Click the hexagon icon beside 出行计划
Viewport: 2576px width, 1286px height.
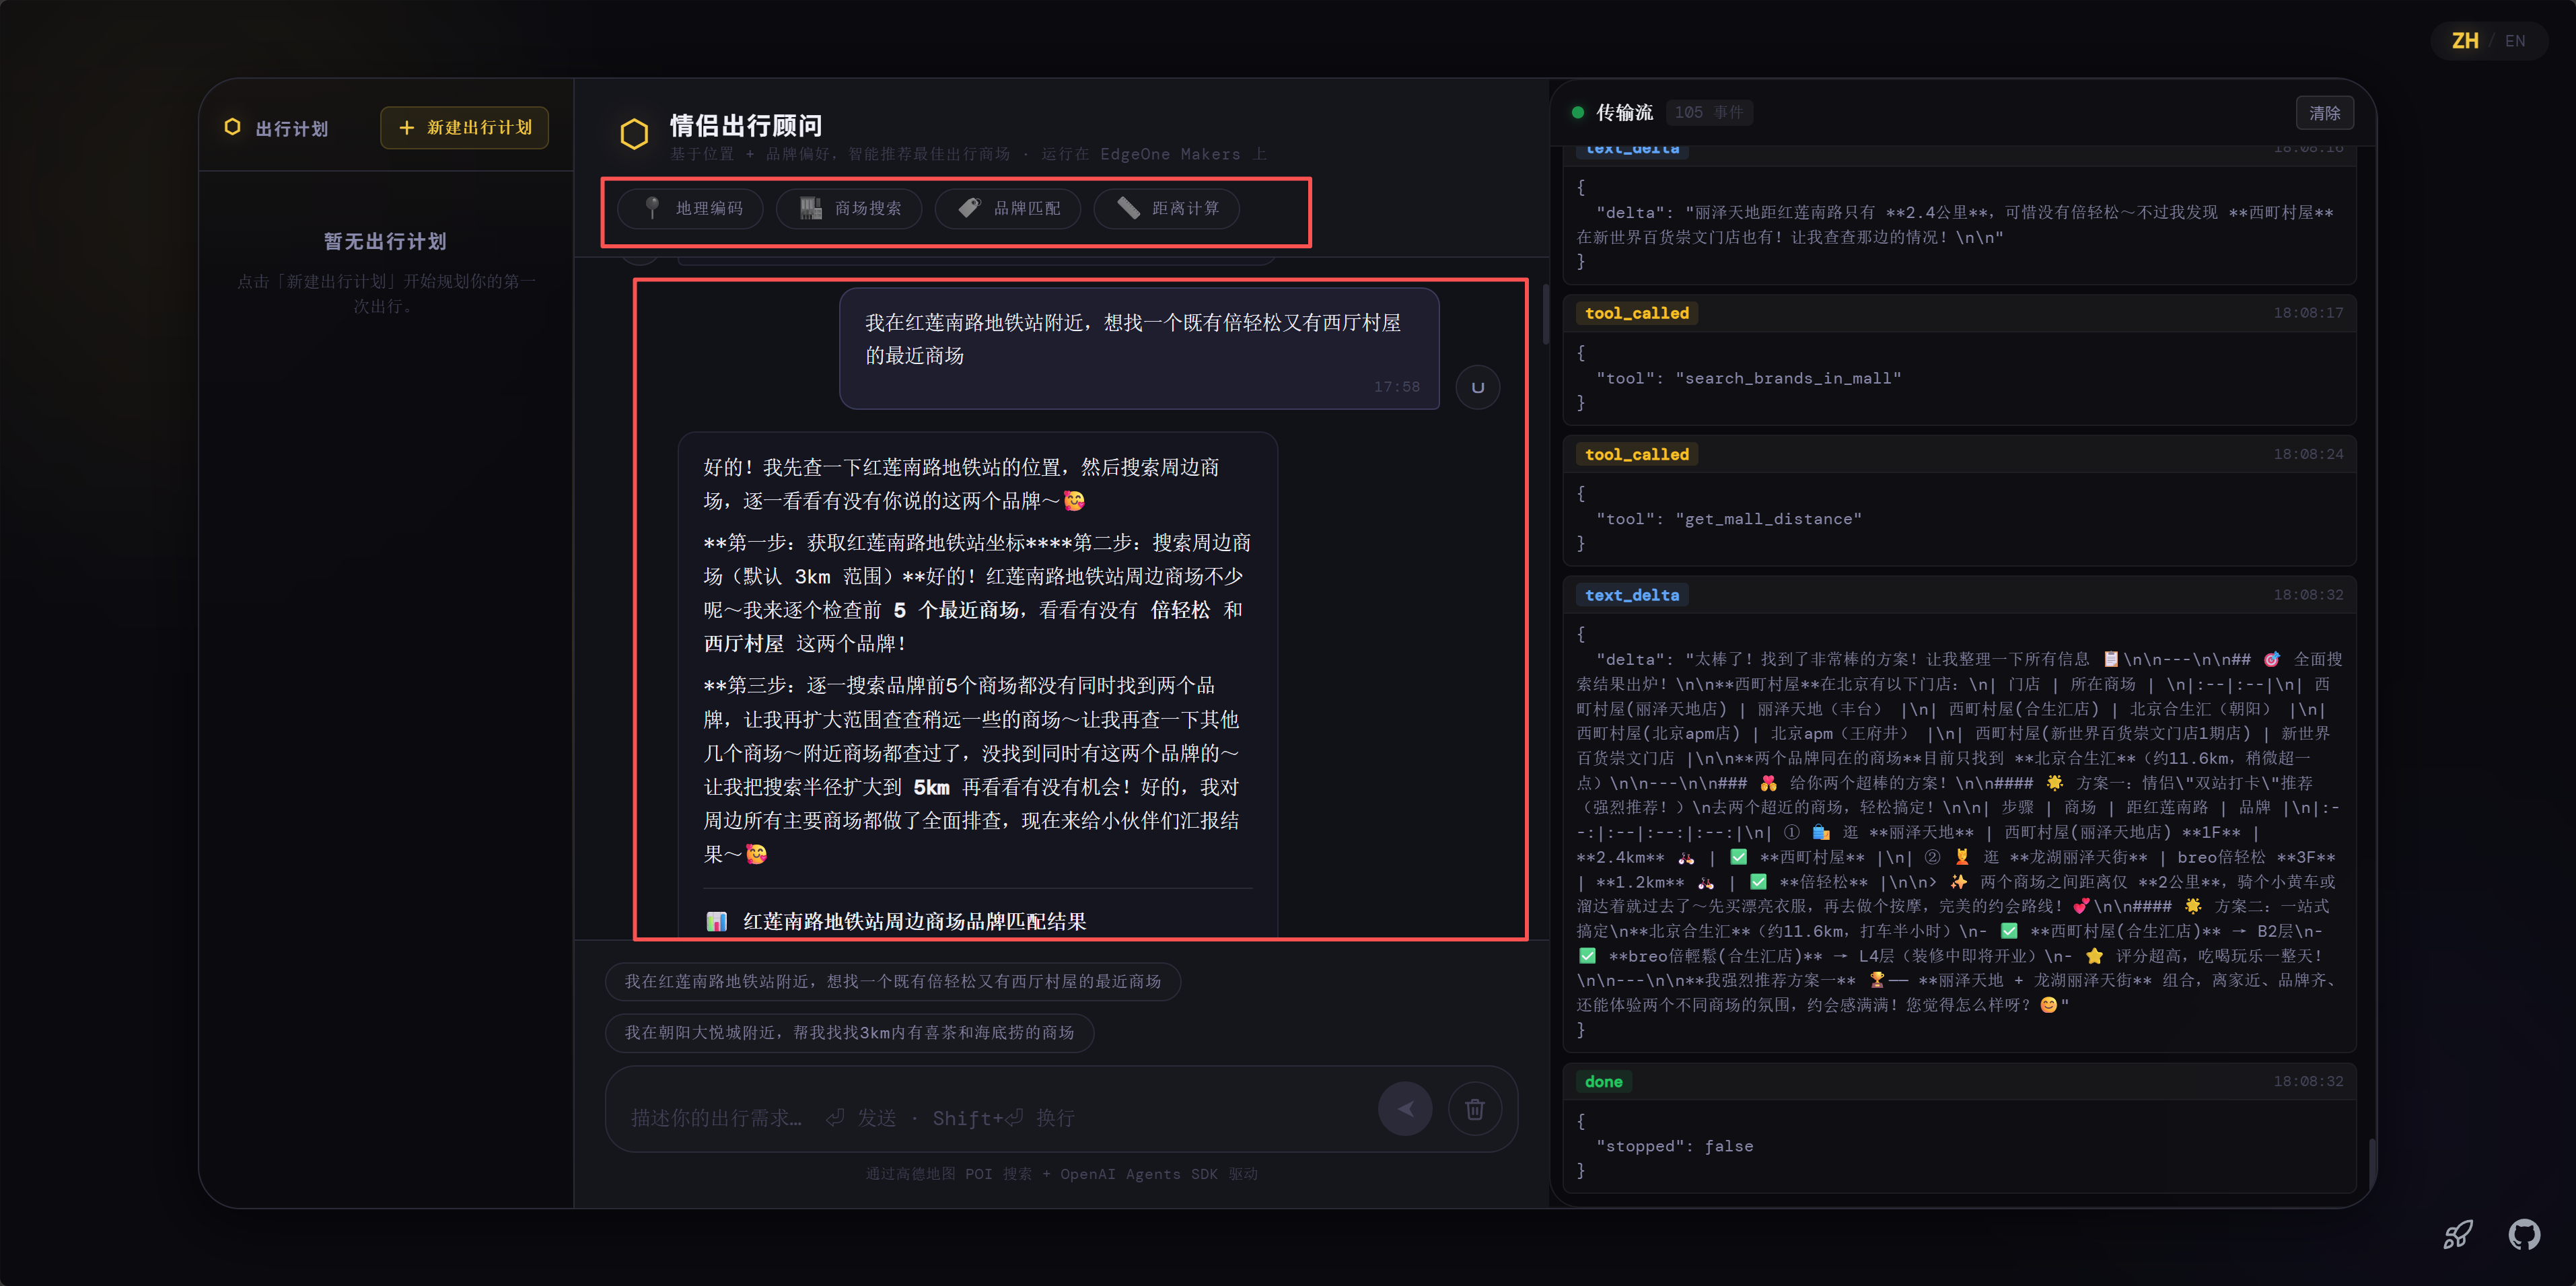pos(233,127)
